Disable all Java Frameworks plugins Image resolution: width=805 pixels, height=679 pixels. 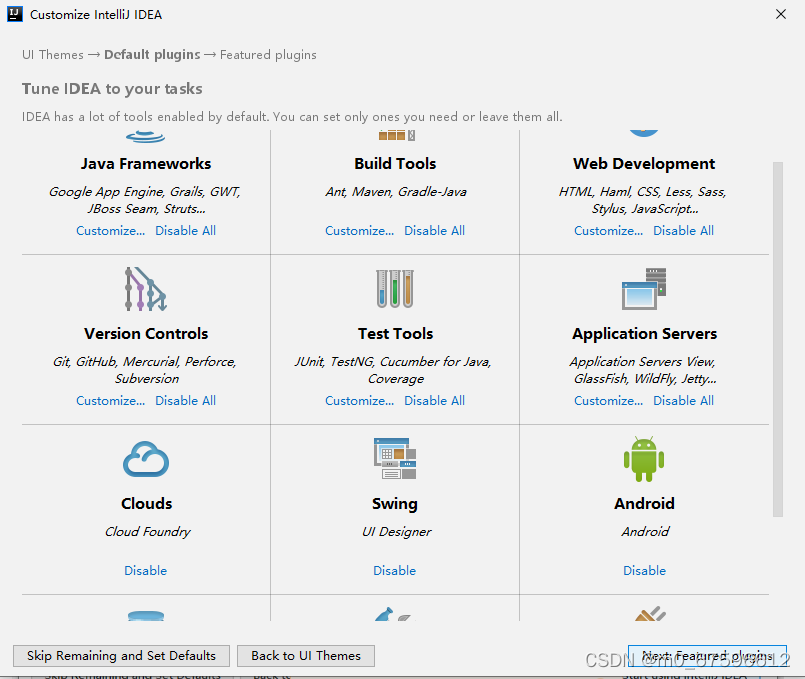point(185,231)
